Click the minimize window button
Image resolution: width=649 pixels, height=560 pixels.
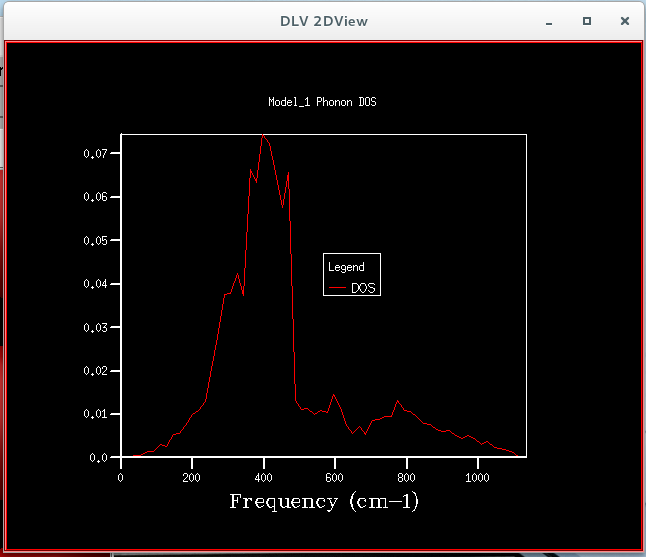[x=551, y=22]
